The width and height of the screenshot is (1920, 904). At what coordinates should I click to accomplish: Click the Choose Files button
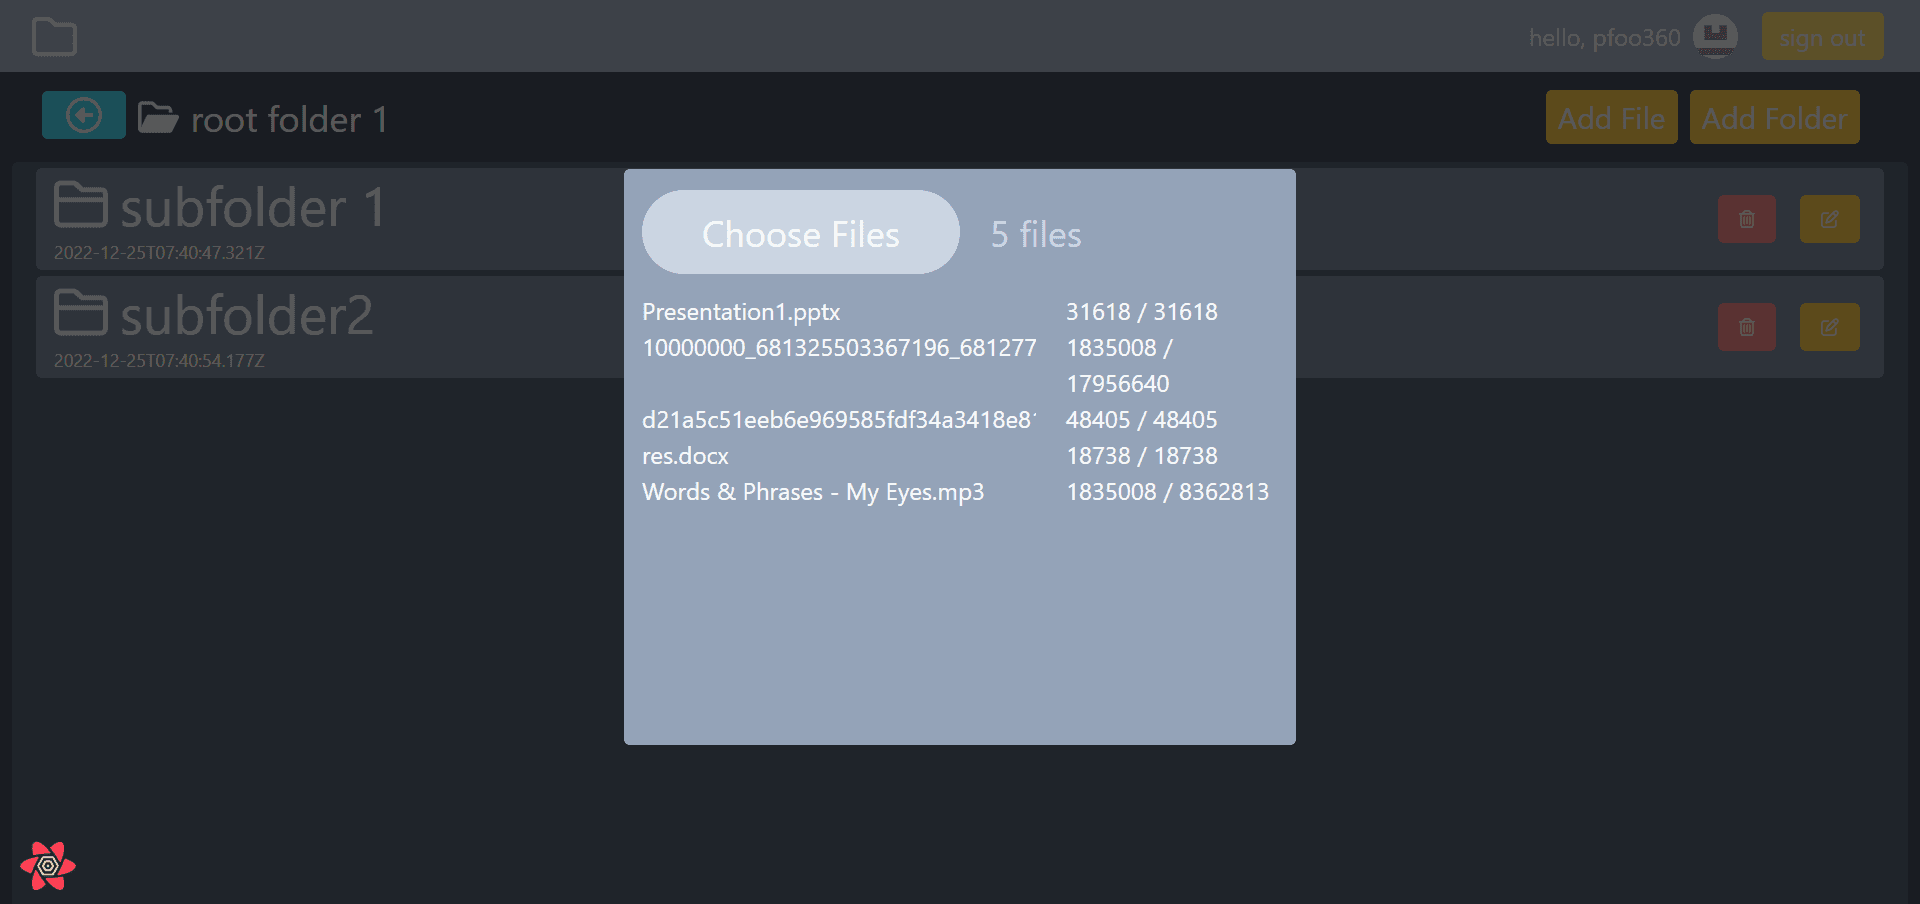[x=801, y=232]
